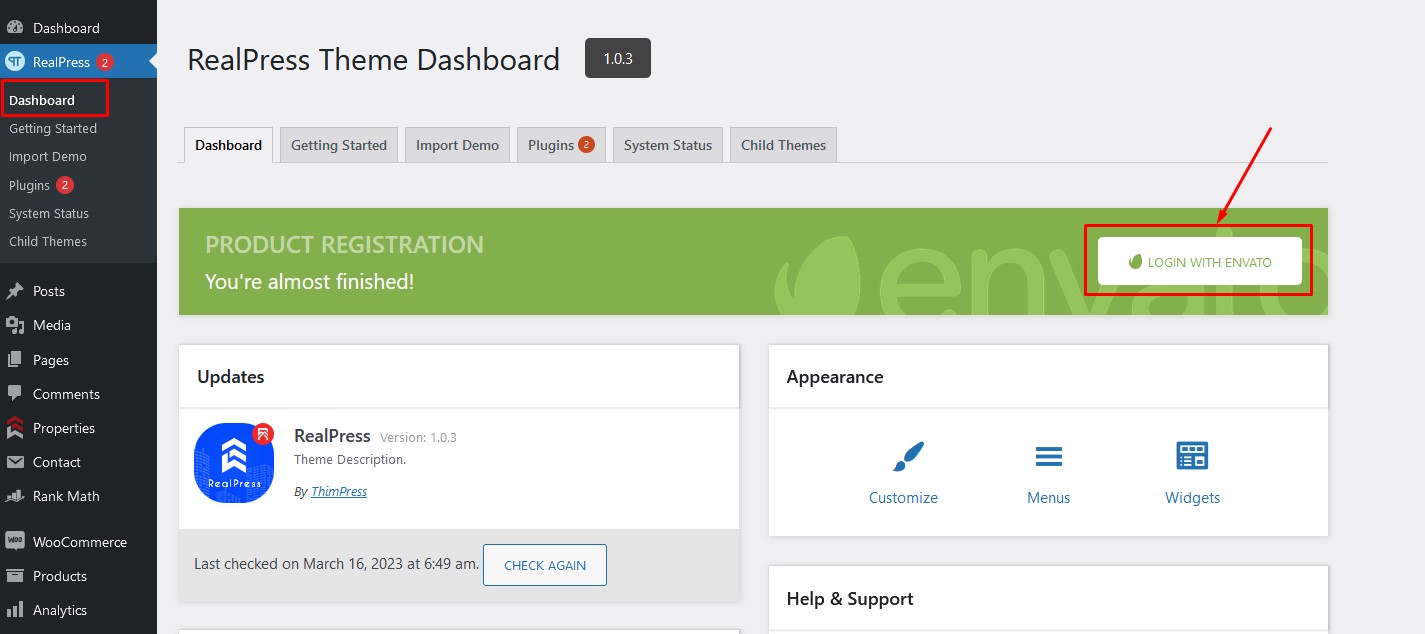This screenshot has width=1425, height=634.
Task: Select Import Demo in sidebar submenu
Action: coord(48,157)
